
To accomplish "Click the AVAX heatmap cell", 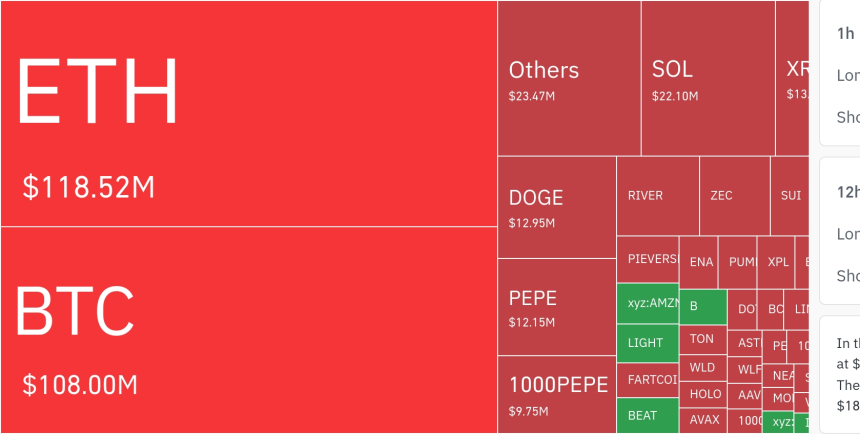I will tap(703, 420).
